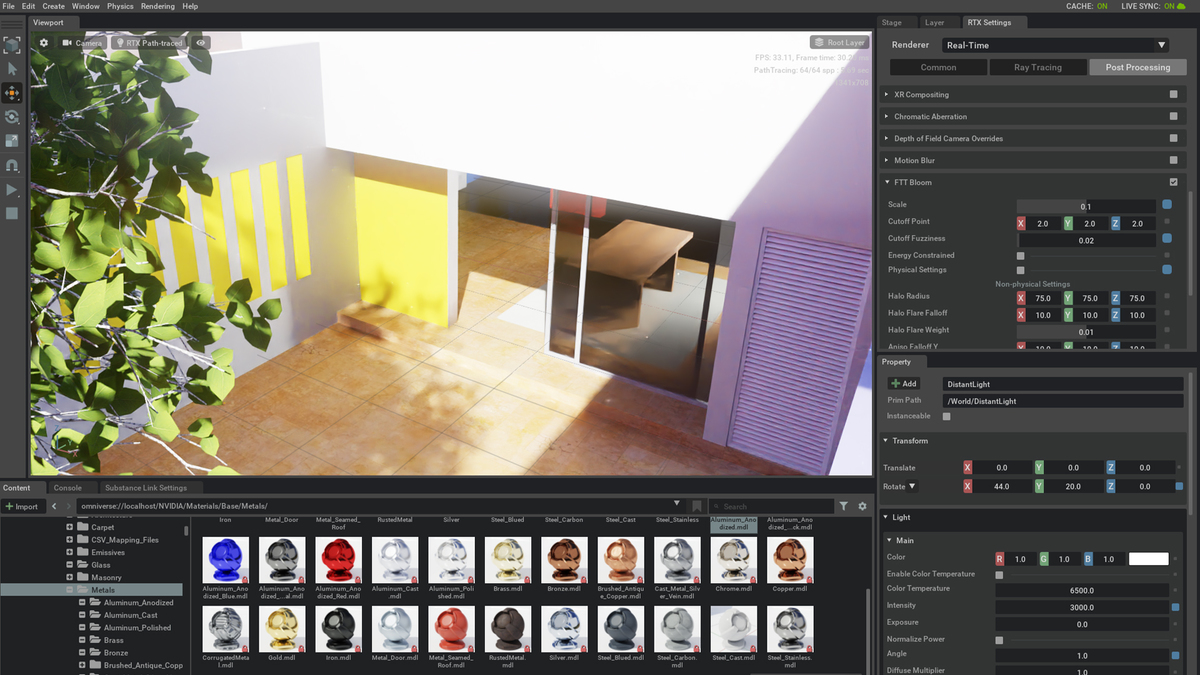The image size is (1200, 675).
Task: Choose the Rotate tool
Action: [x=12, y=117]
